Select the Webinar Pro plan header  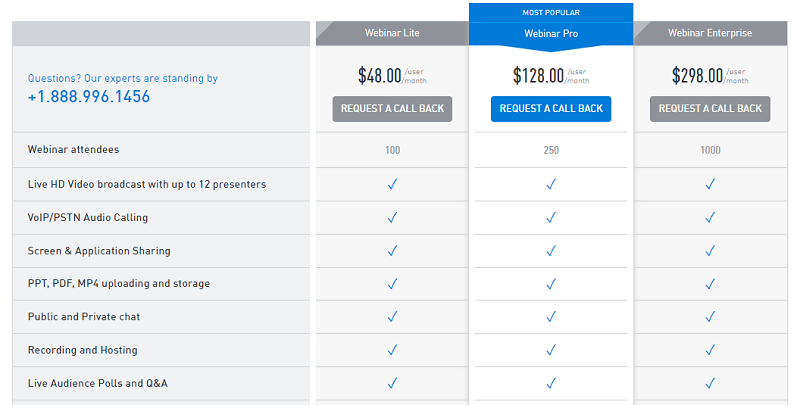point(551,34)
